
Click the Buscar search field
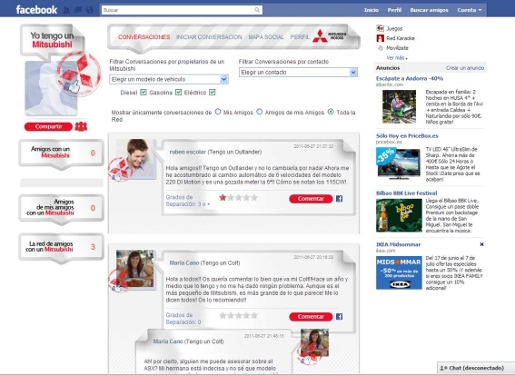pos(178,10)
